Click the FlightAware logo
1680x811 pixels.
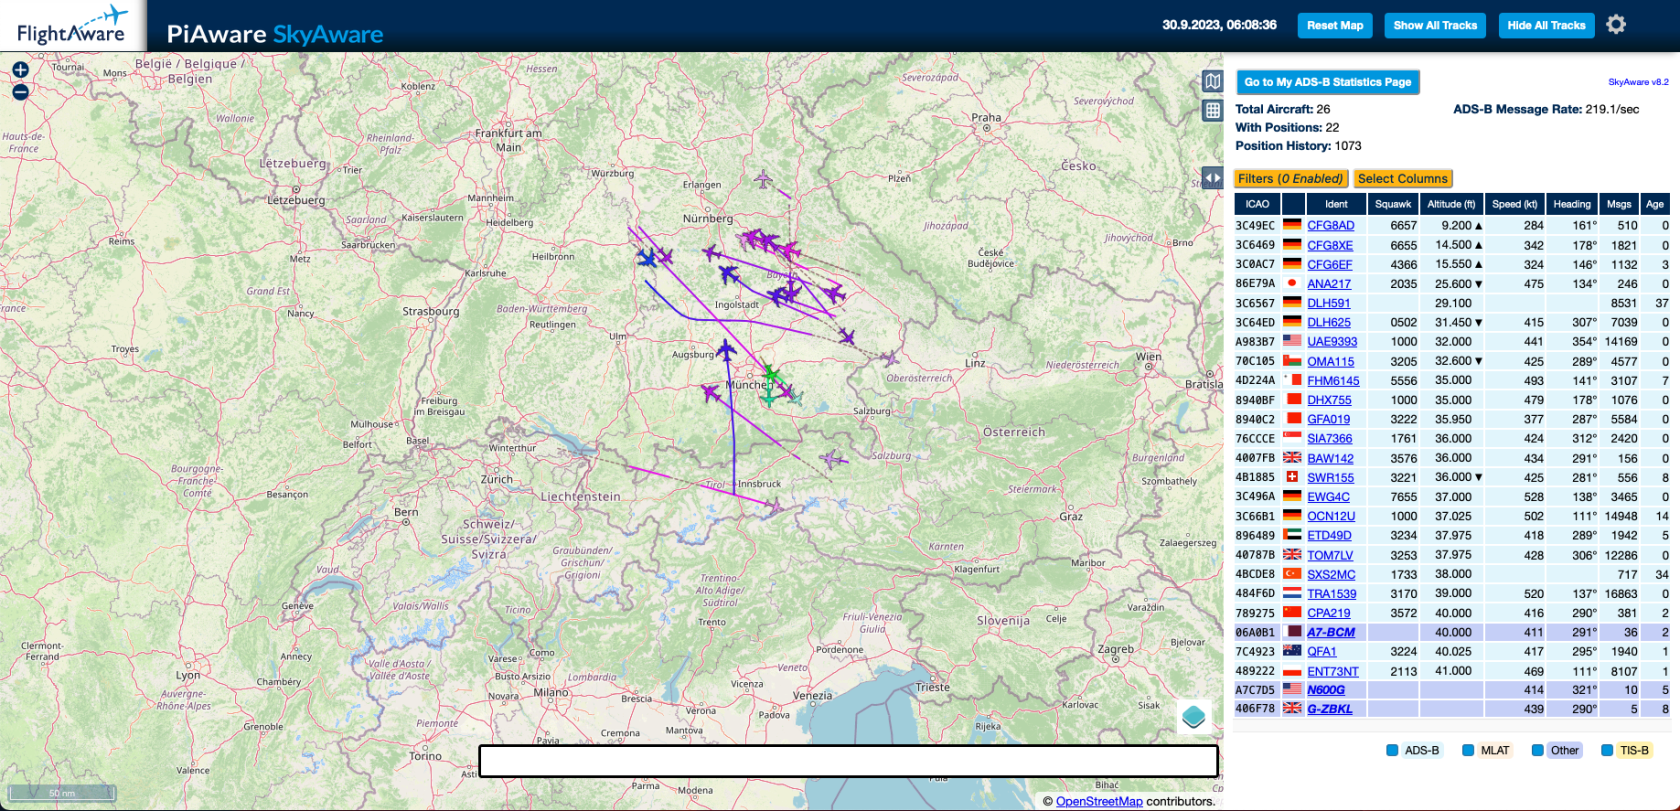72,26
